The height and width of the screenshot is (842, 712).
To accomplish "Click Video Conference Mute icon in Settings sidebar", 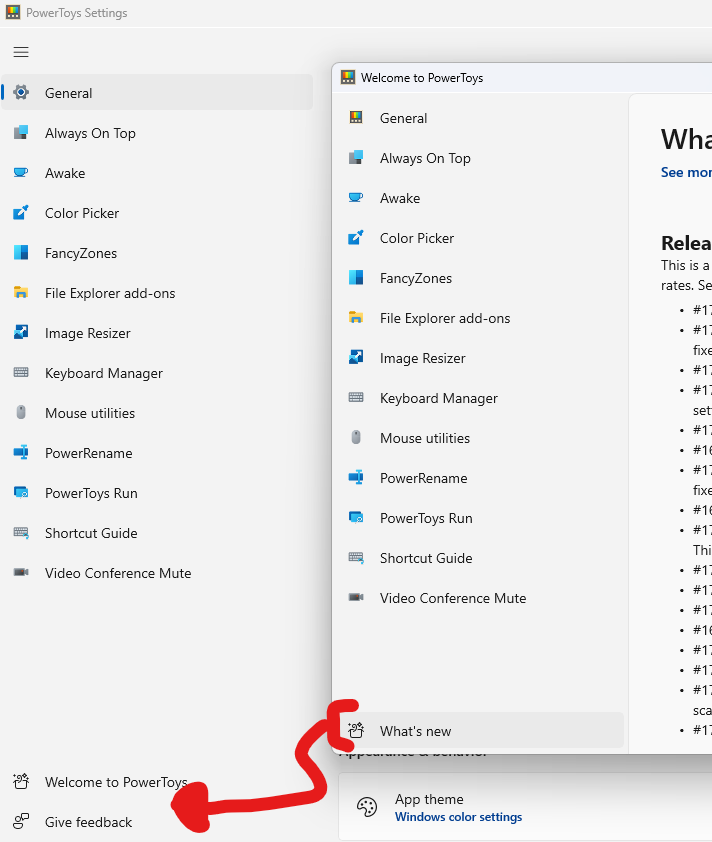I will tap(21, 572).
